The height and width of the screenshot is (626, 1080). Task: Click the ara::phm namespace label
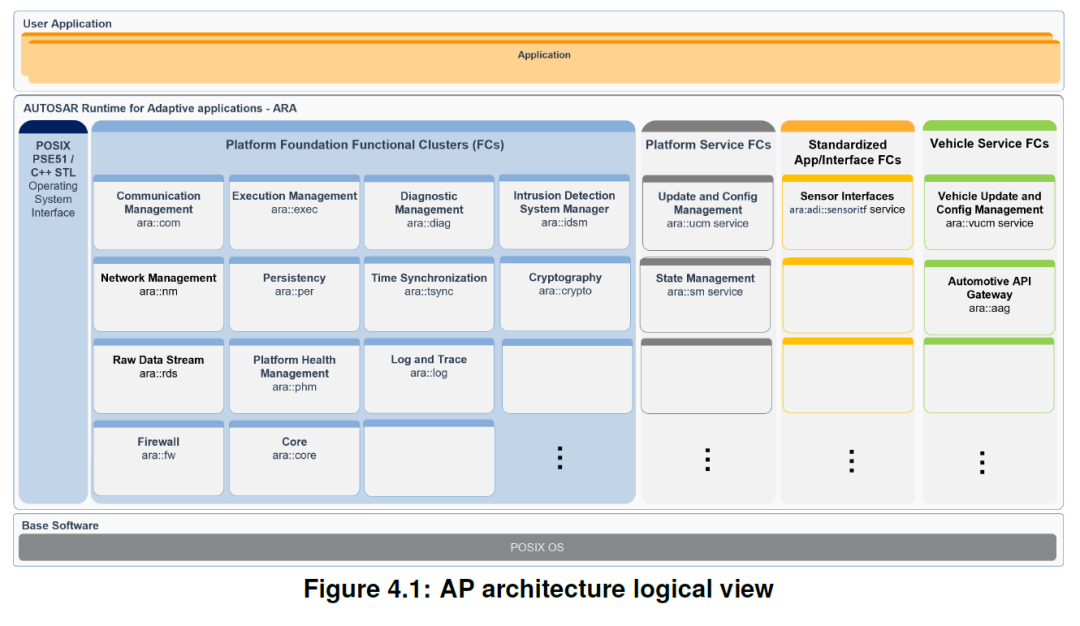(294, 387)
